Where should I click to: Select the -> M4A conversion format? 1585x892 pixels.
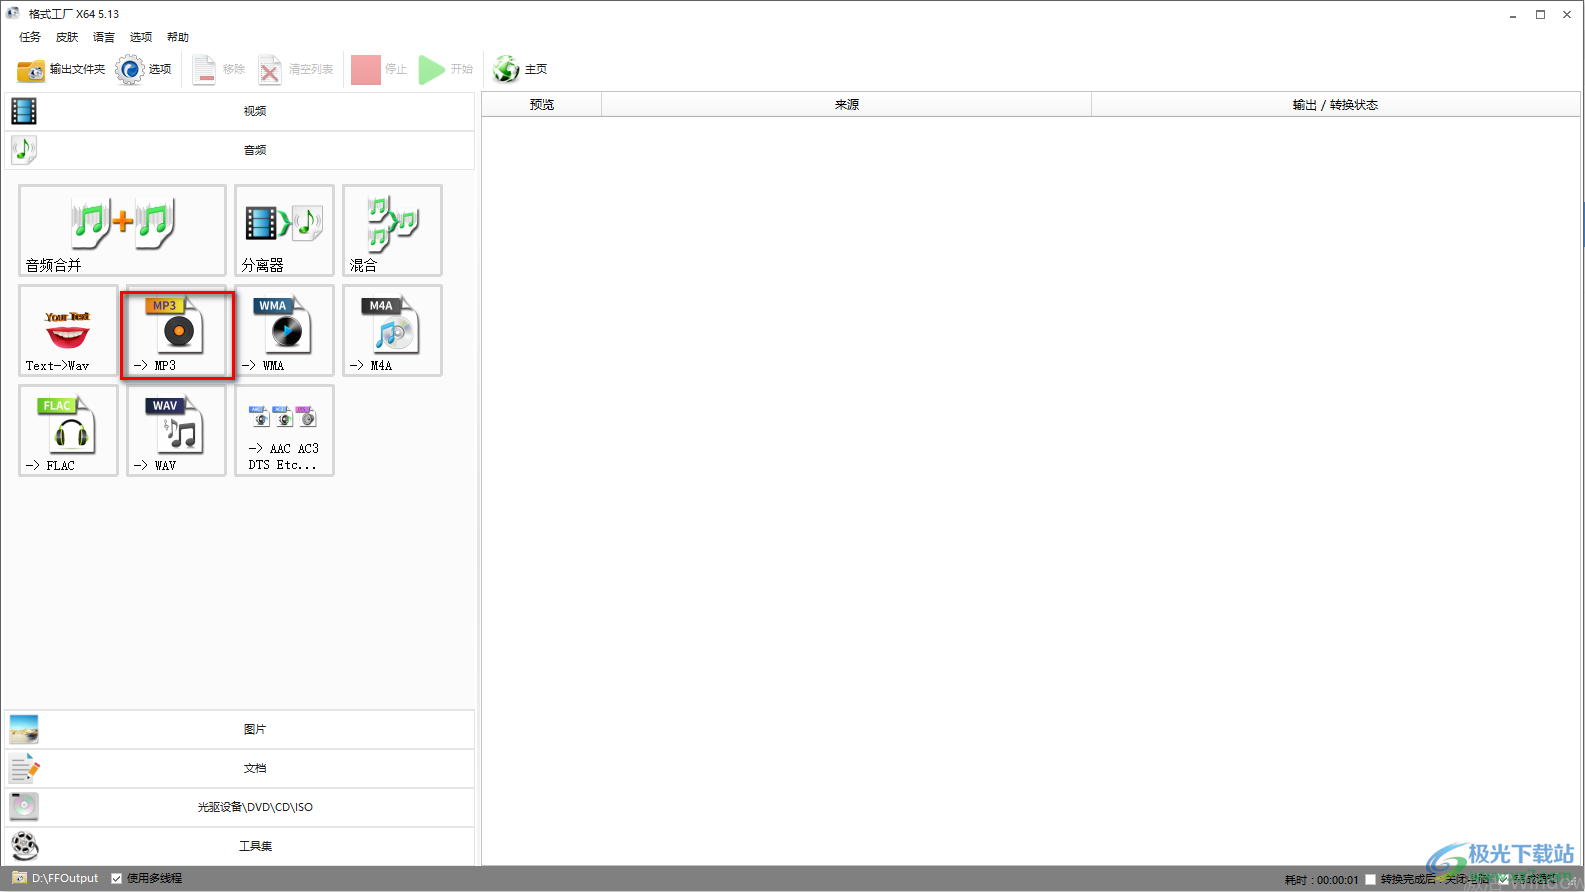click(392, 331)
